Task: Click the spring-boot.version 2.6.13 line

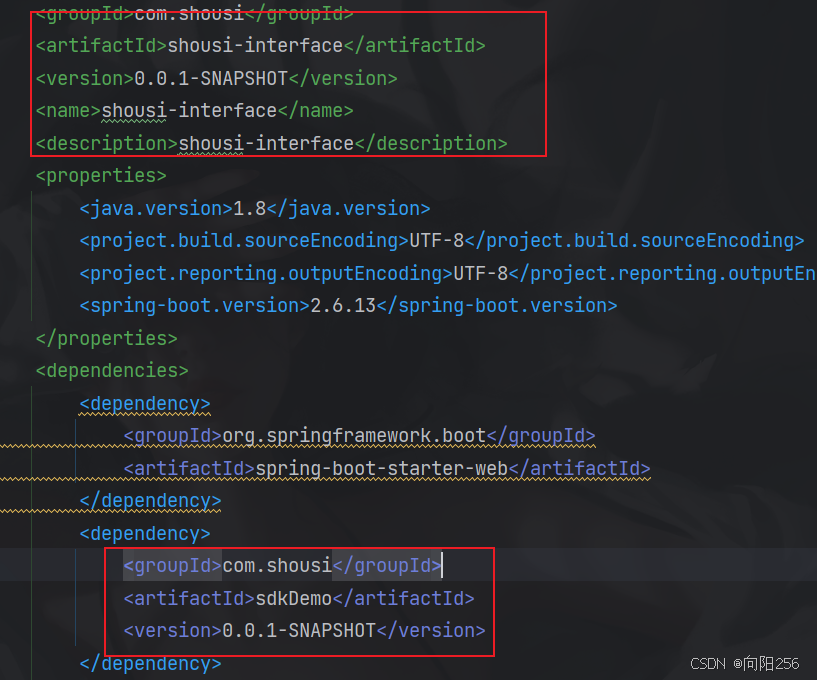Action: pyautogui.click(x=348, y=306)
